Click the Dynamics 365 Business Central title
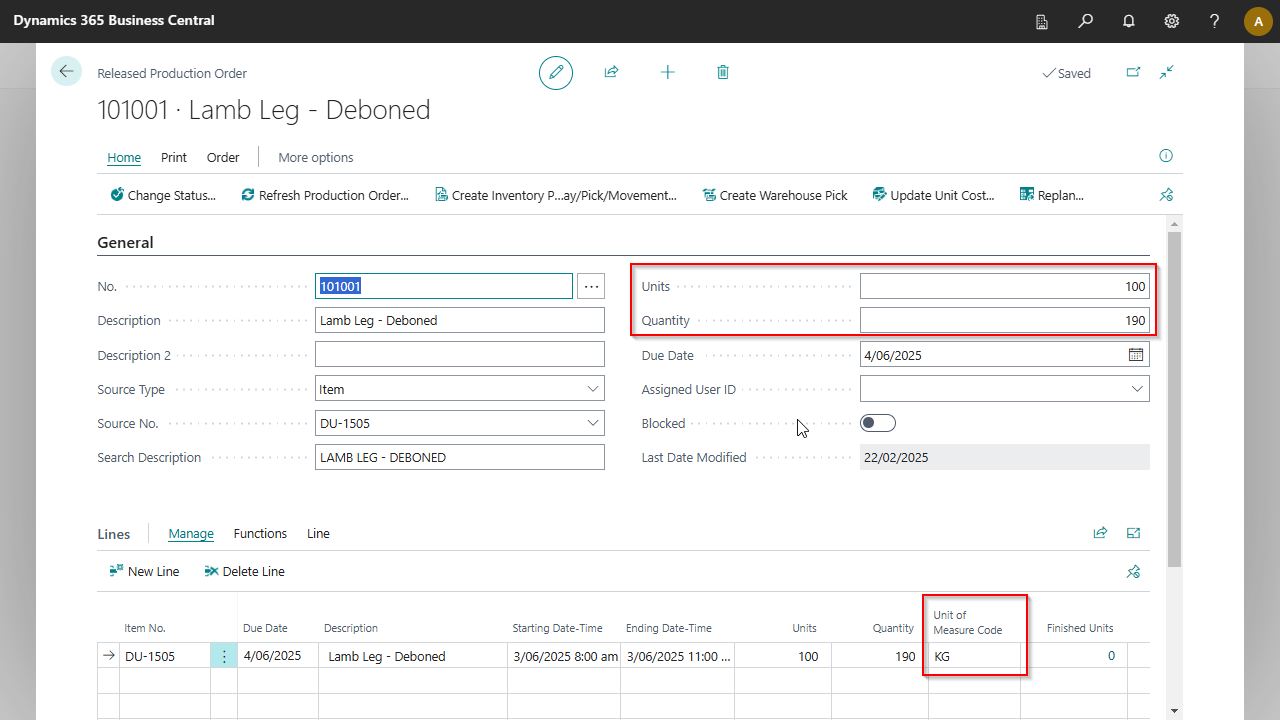 coord(114,20)
